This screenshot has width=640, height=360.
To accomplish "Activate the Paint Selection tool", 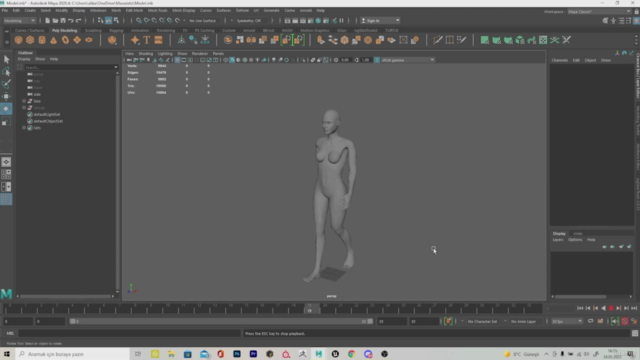I will (6, 84).
